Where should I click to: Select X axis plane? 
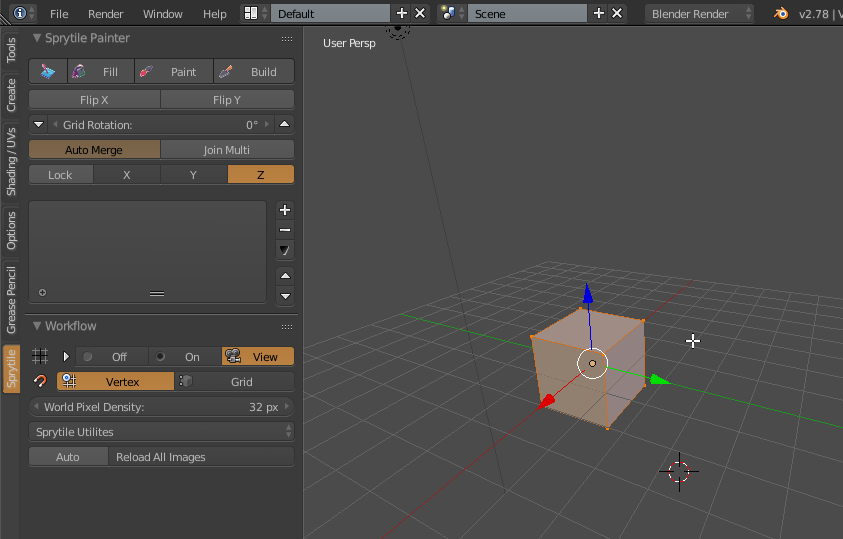pos(127,175)
